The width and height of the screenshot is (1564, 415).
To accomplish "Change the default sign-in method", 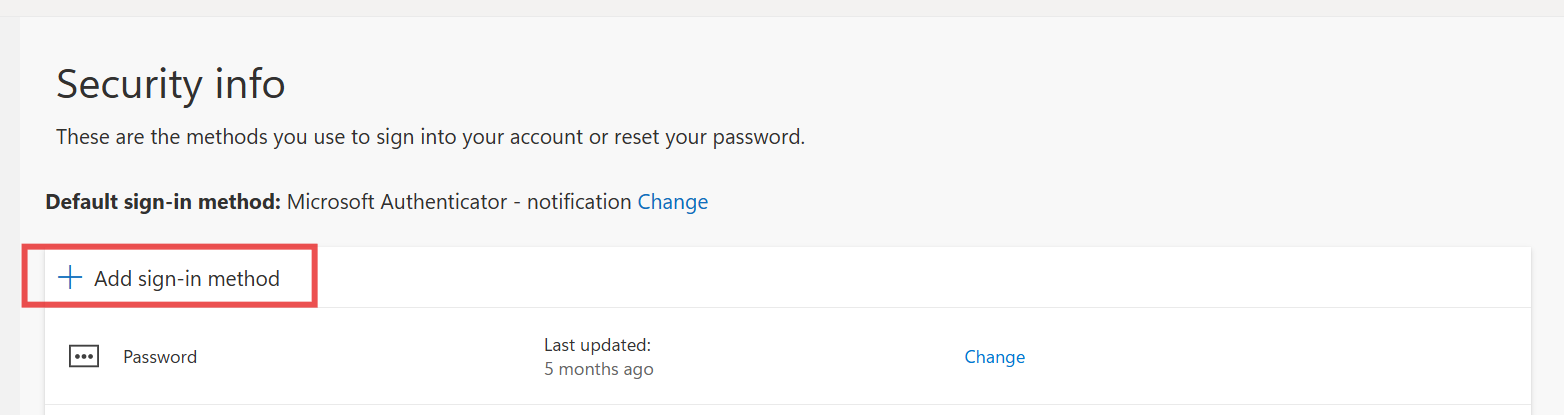I will click(672, 202).
